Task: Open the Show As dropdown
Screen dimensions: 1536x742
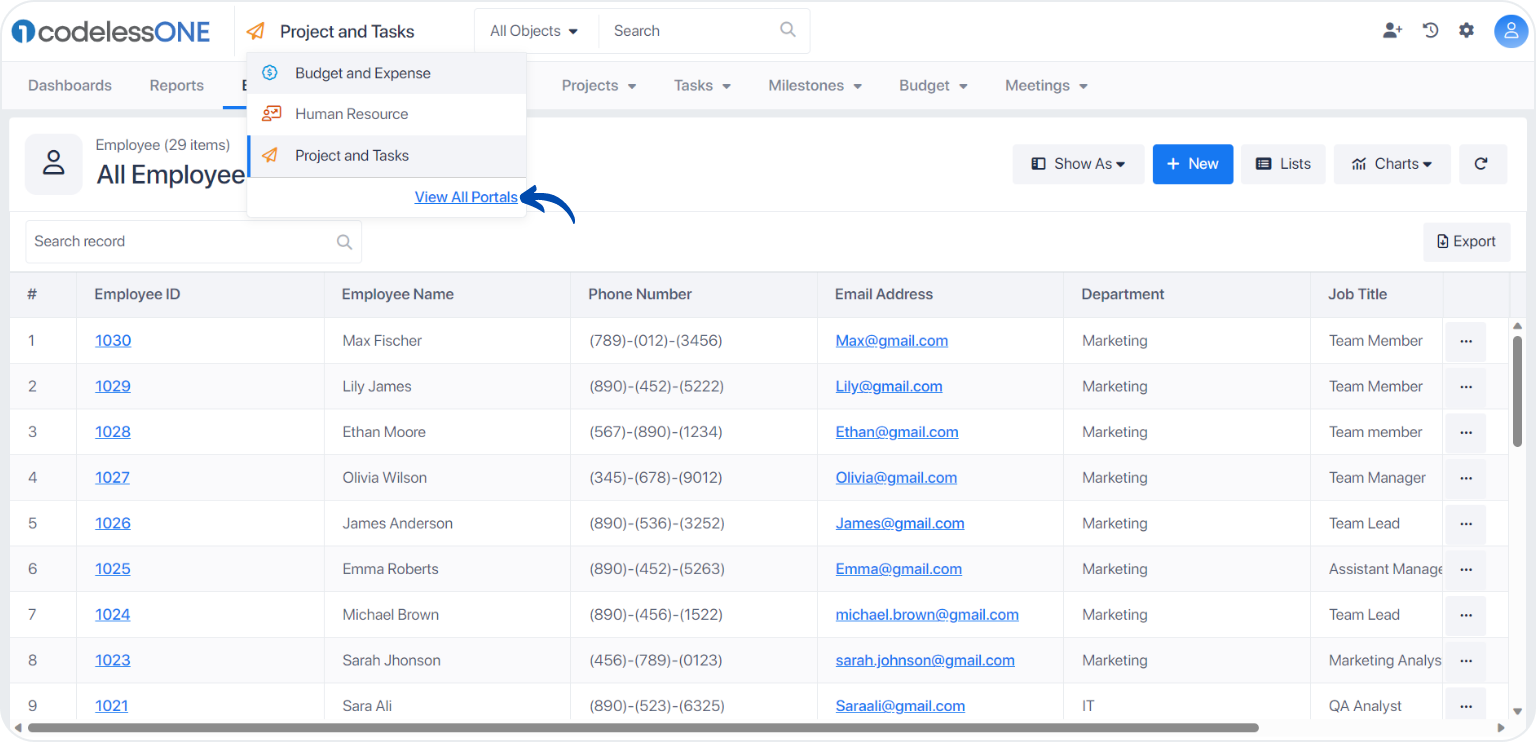Action: click(1078, 164)
